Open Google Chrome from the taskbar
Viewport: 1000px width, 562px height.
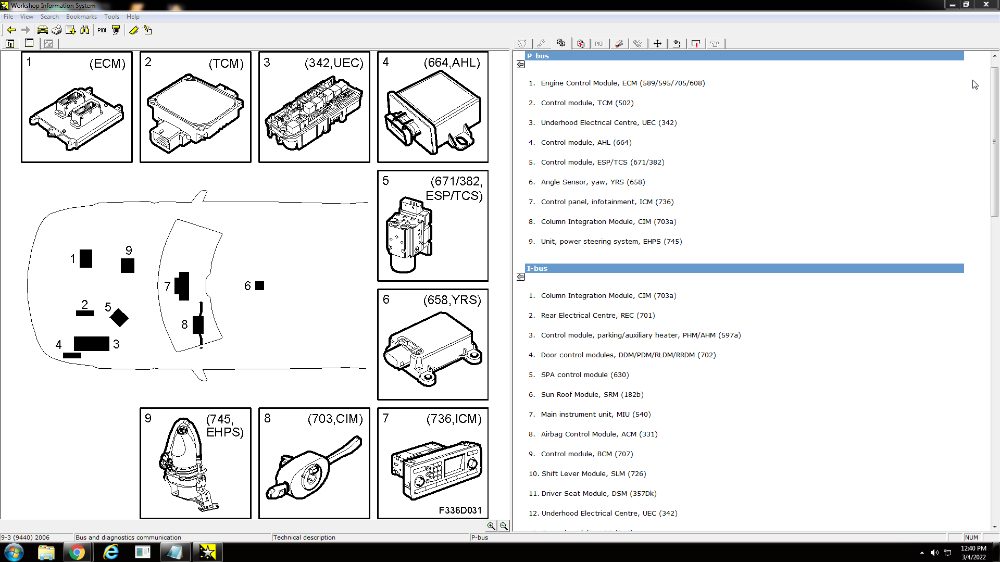(x=79, y=552)
